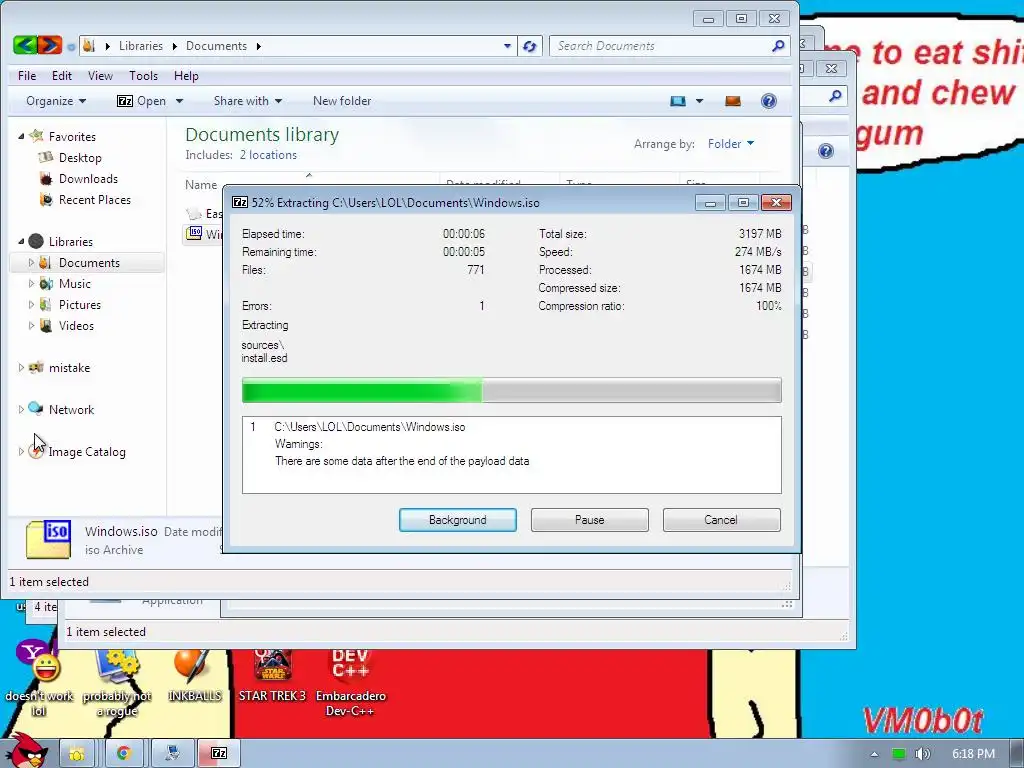Viewport: 1024px width, 768px height.
Task: Open the View menu
Action: pyautogui.click(x=100, y=76)
